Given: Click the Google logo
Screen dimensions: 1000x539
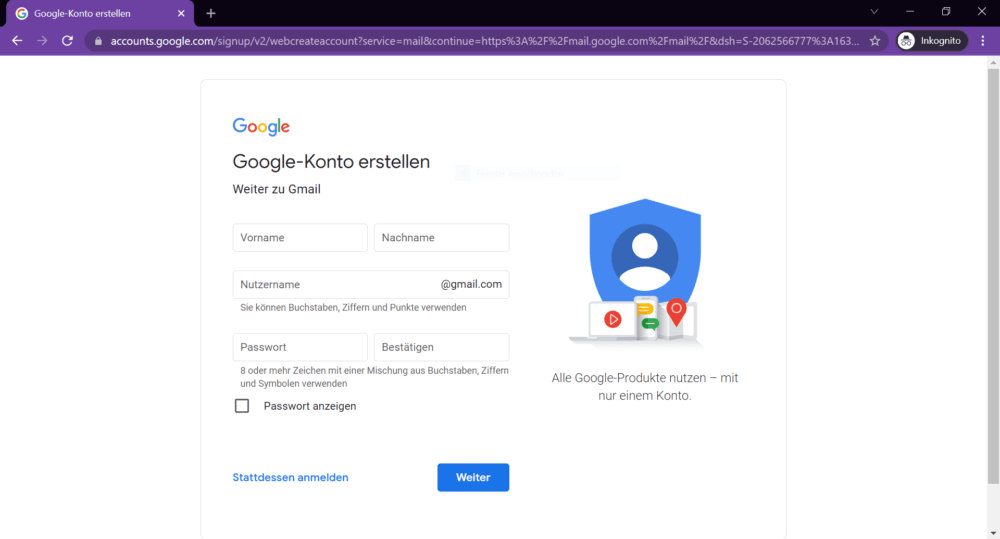Looking at the screenshot, I should [x=261, y=126].
